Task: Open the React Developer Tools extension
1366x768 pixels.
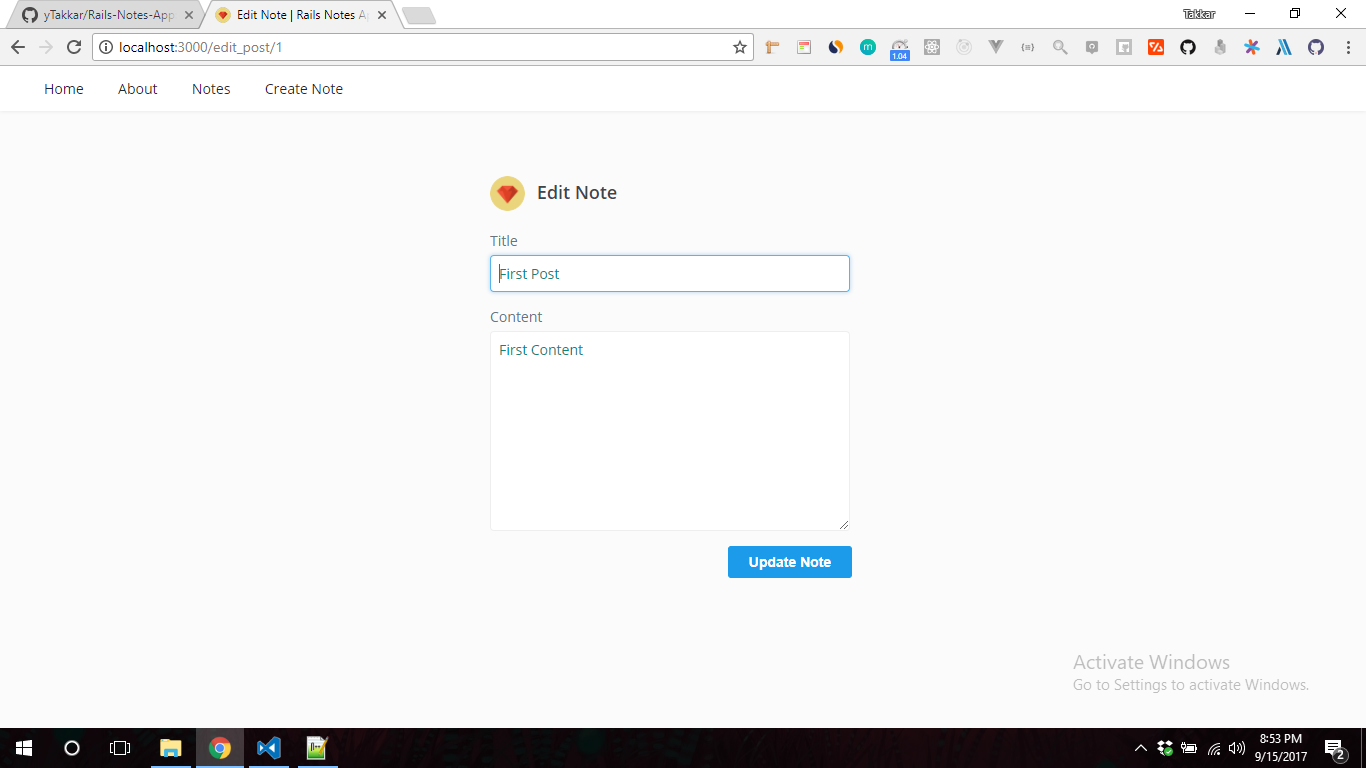Action: click(932, 47)
